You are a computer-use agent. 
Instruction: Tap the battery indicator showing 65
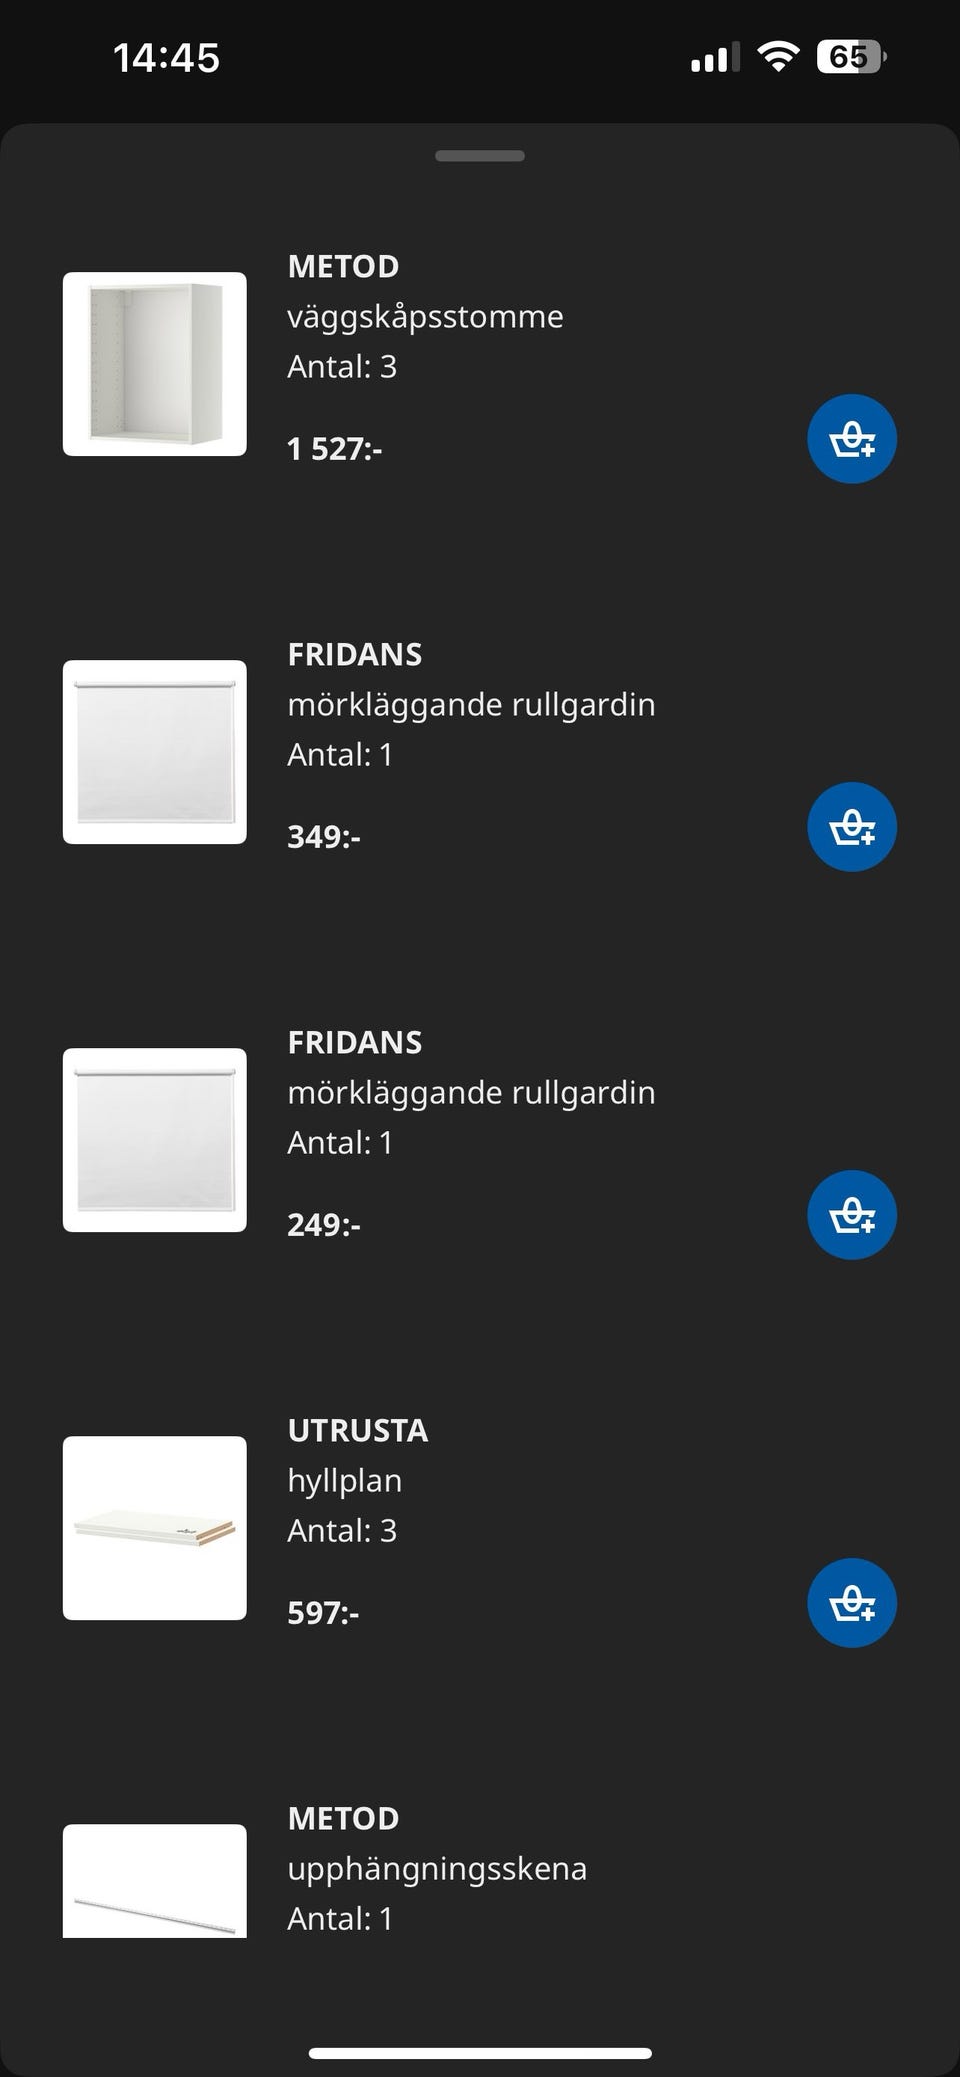[850, 57]
